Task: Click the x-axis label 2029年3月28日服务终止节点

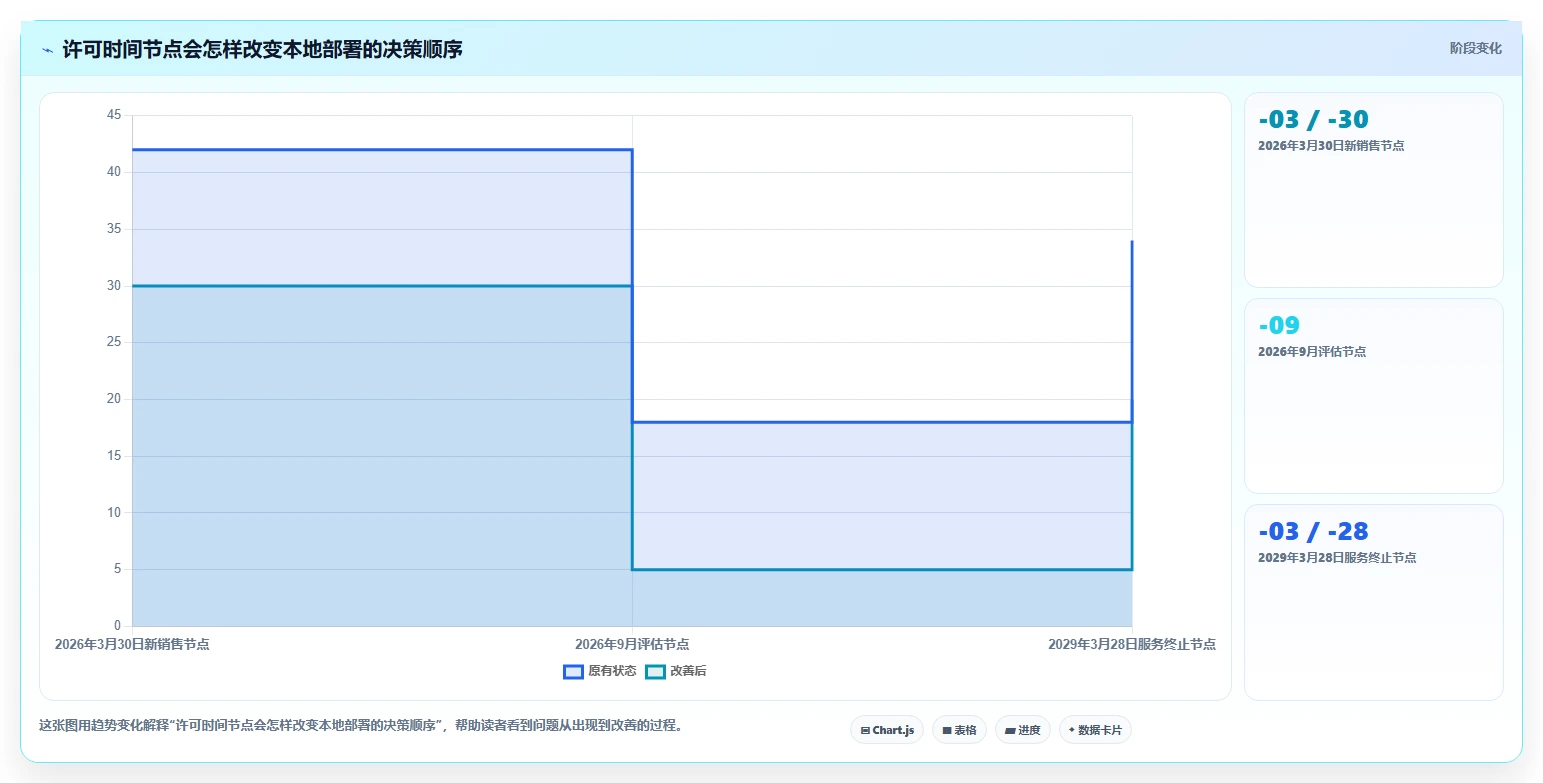Action: tap(1132, 644)
